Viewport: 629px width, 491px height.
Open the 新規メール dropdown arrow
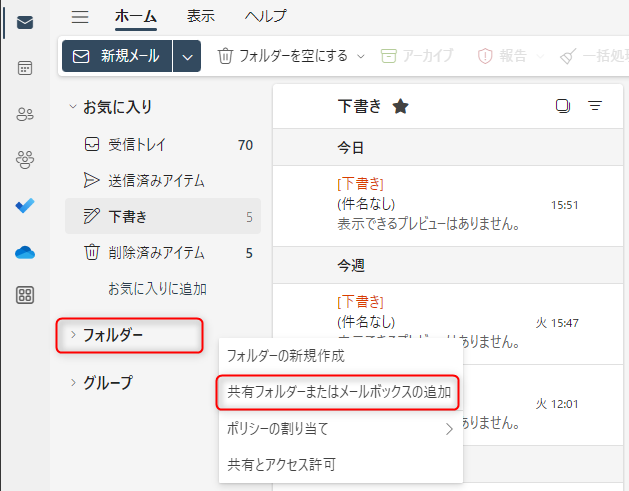coord(187,57)
